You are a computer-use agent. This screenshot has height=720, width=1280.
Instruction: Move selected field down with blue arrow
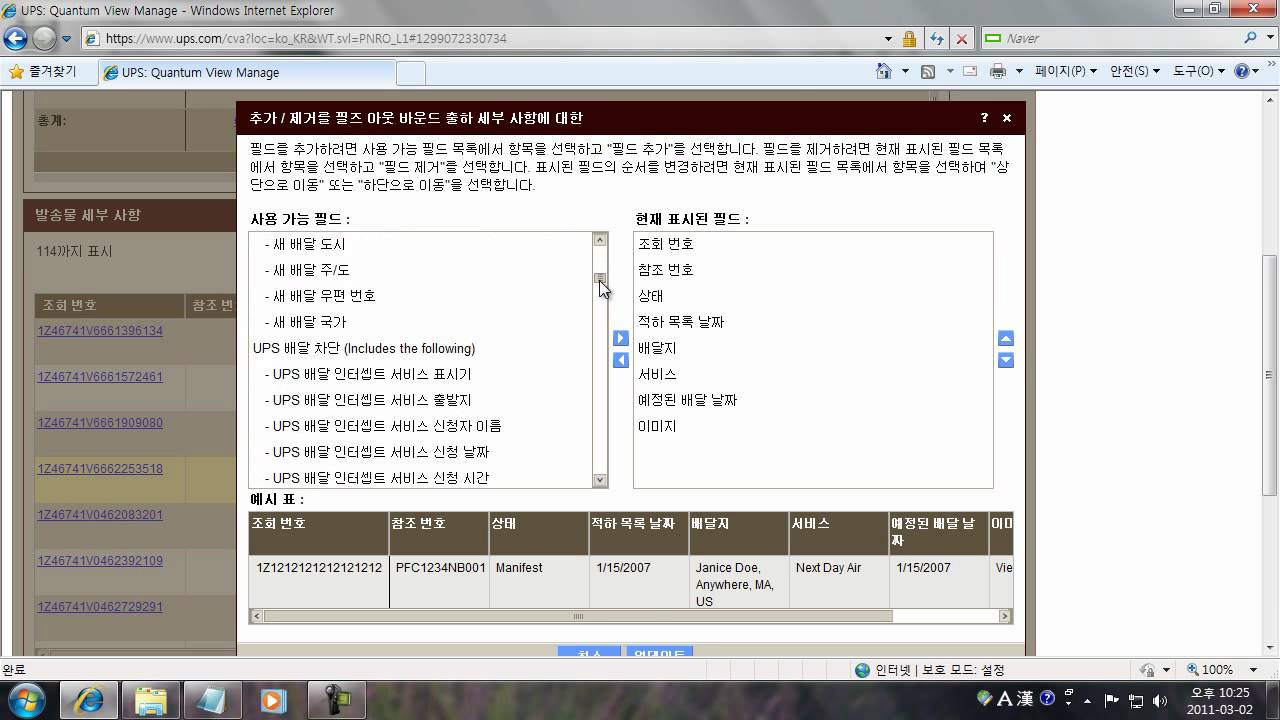(x=1006, y=360)
